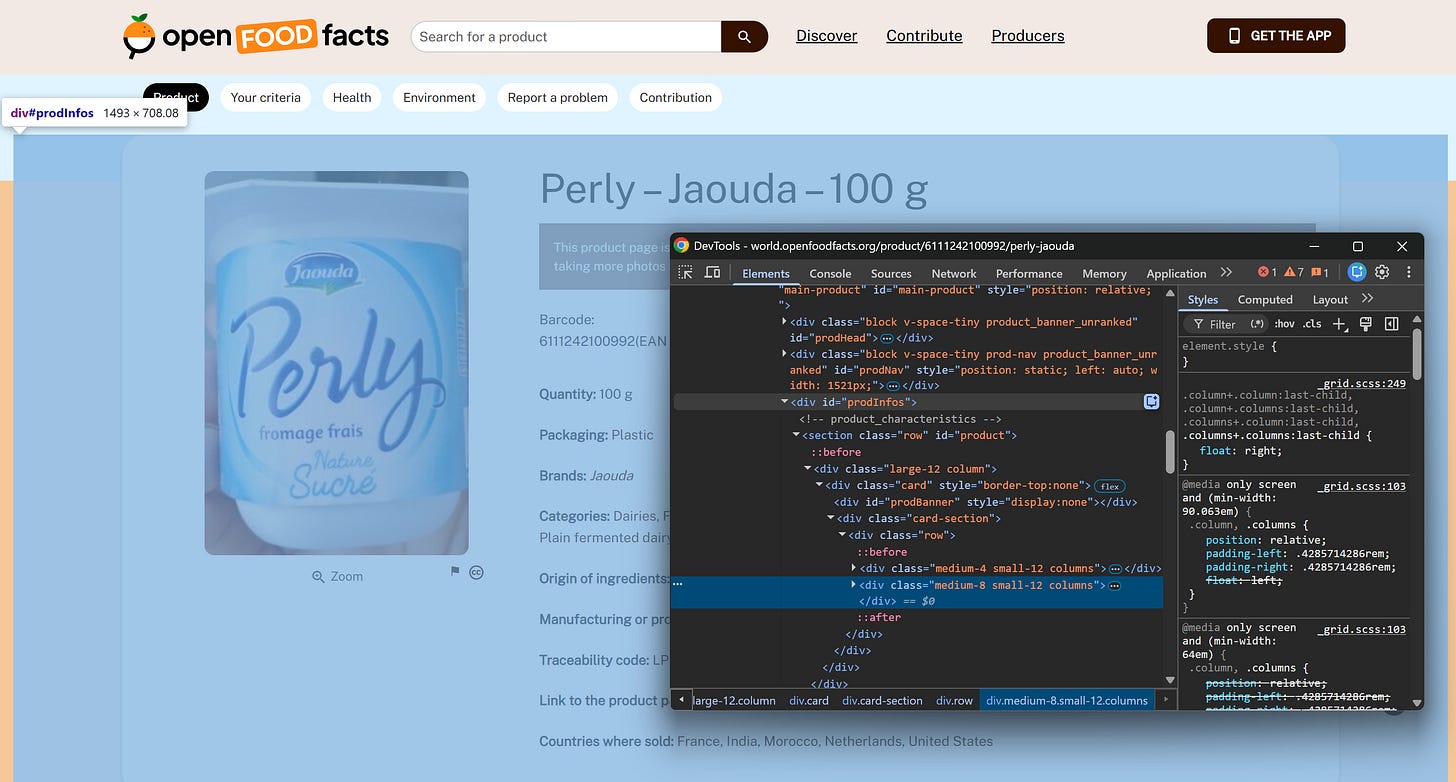Viewport: 1456px width, 782px height.
Task: Click the Search for a product field
Action: click(566, 37)
